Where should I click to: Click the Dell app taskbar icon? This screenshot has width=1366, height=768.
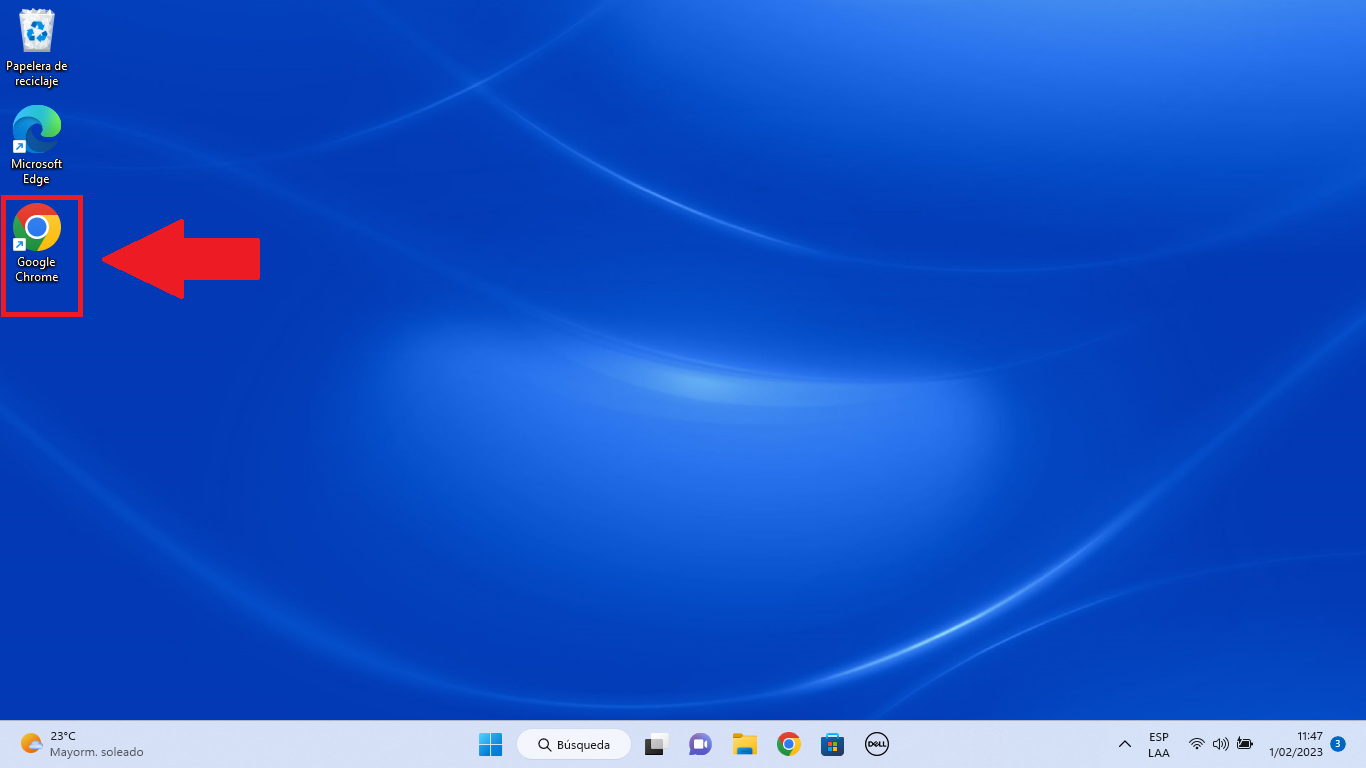(x=877, y=744)
